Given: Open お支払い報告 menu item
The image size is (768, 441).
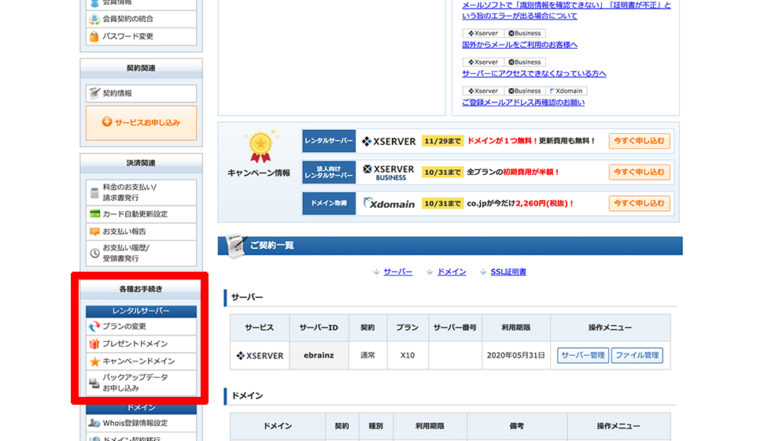Looking at the screenshot, I should (x=141, y=231).
